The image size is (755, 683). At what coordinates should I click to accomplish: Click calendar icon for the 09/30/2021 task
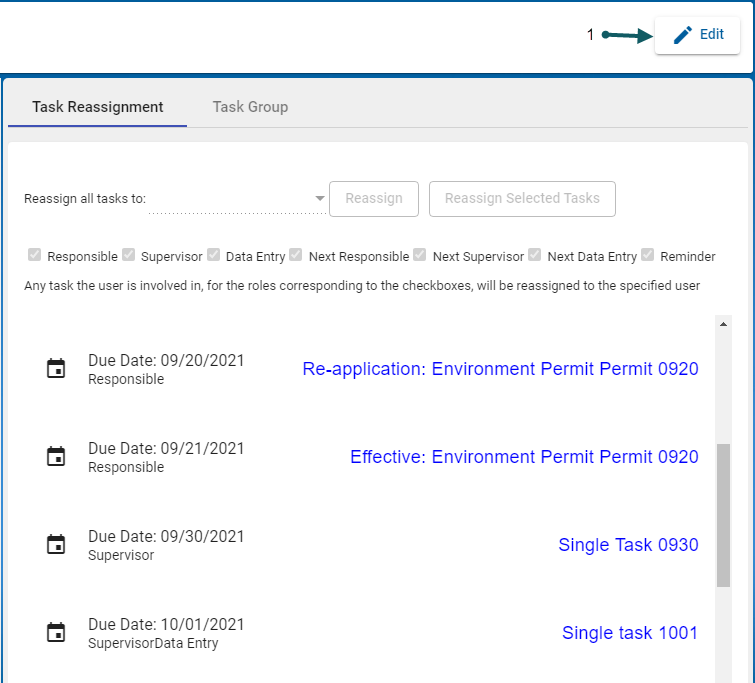57,545
